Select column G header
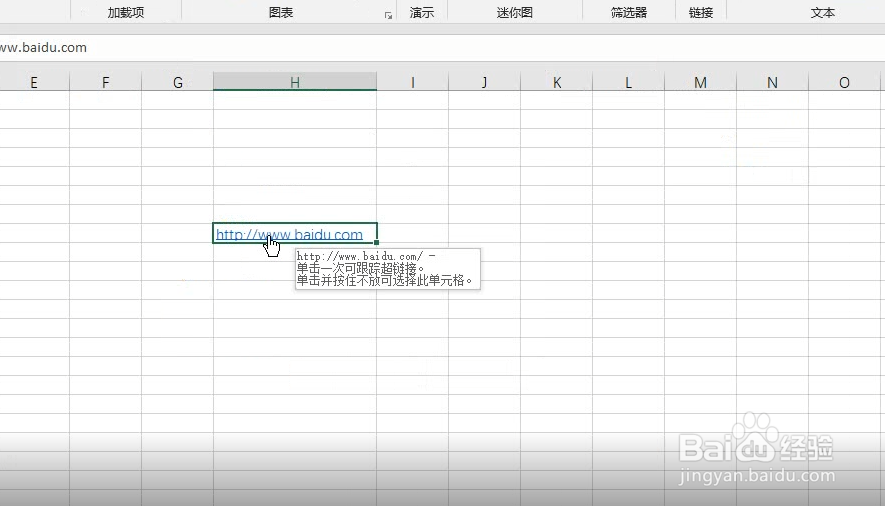This screenshot has width=885, height=506. tap(177, 82)
